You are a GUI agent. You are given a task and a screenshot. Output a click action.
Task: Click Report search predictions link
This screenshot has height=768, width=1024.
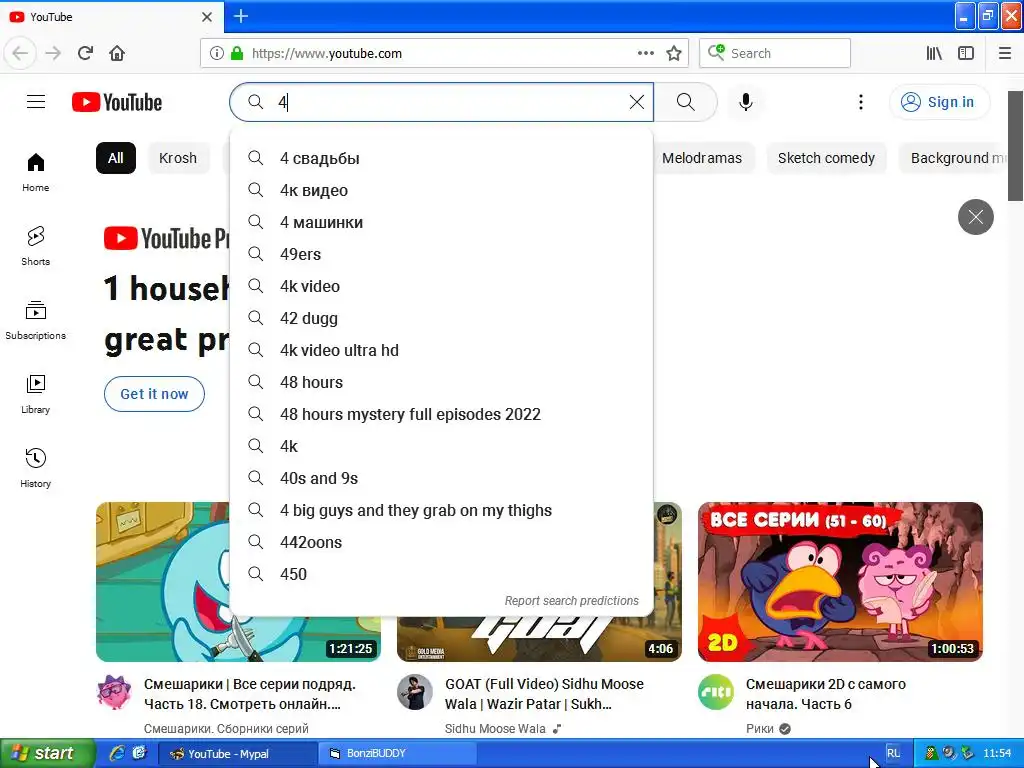pyautogui.click(x=571, y=601)
